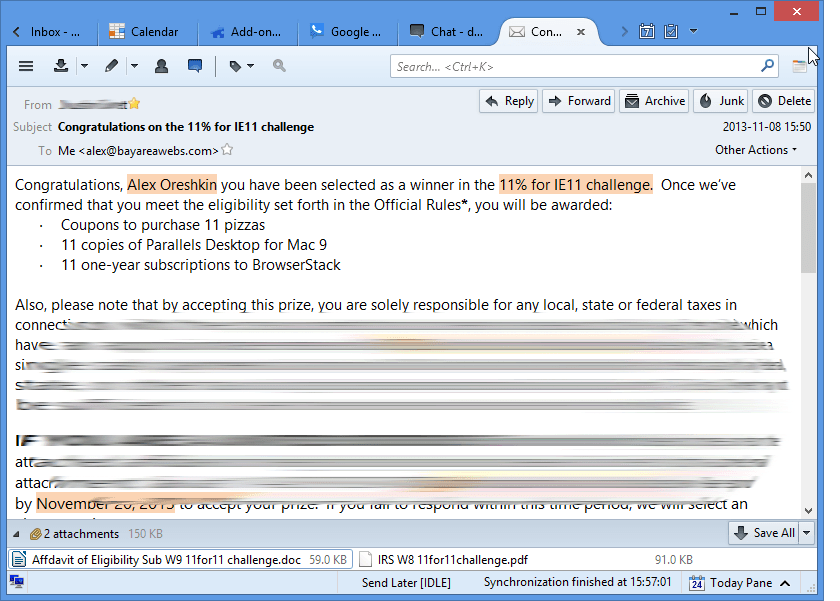Open the Other Actions dropdown

(x=756, y=150)
